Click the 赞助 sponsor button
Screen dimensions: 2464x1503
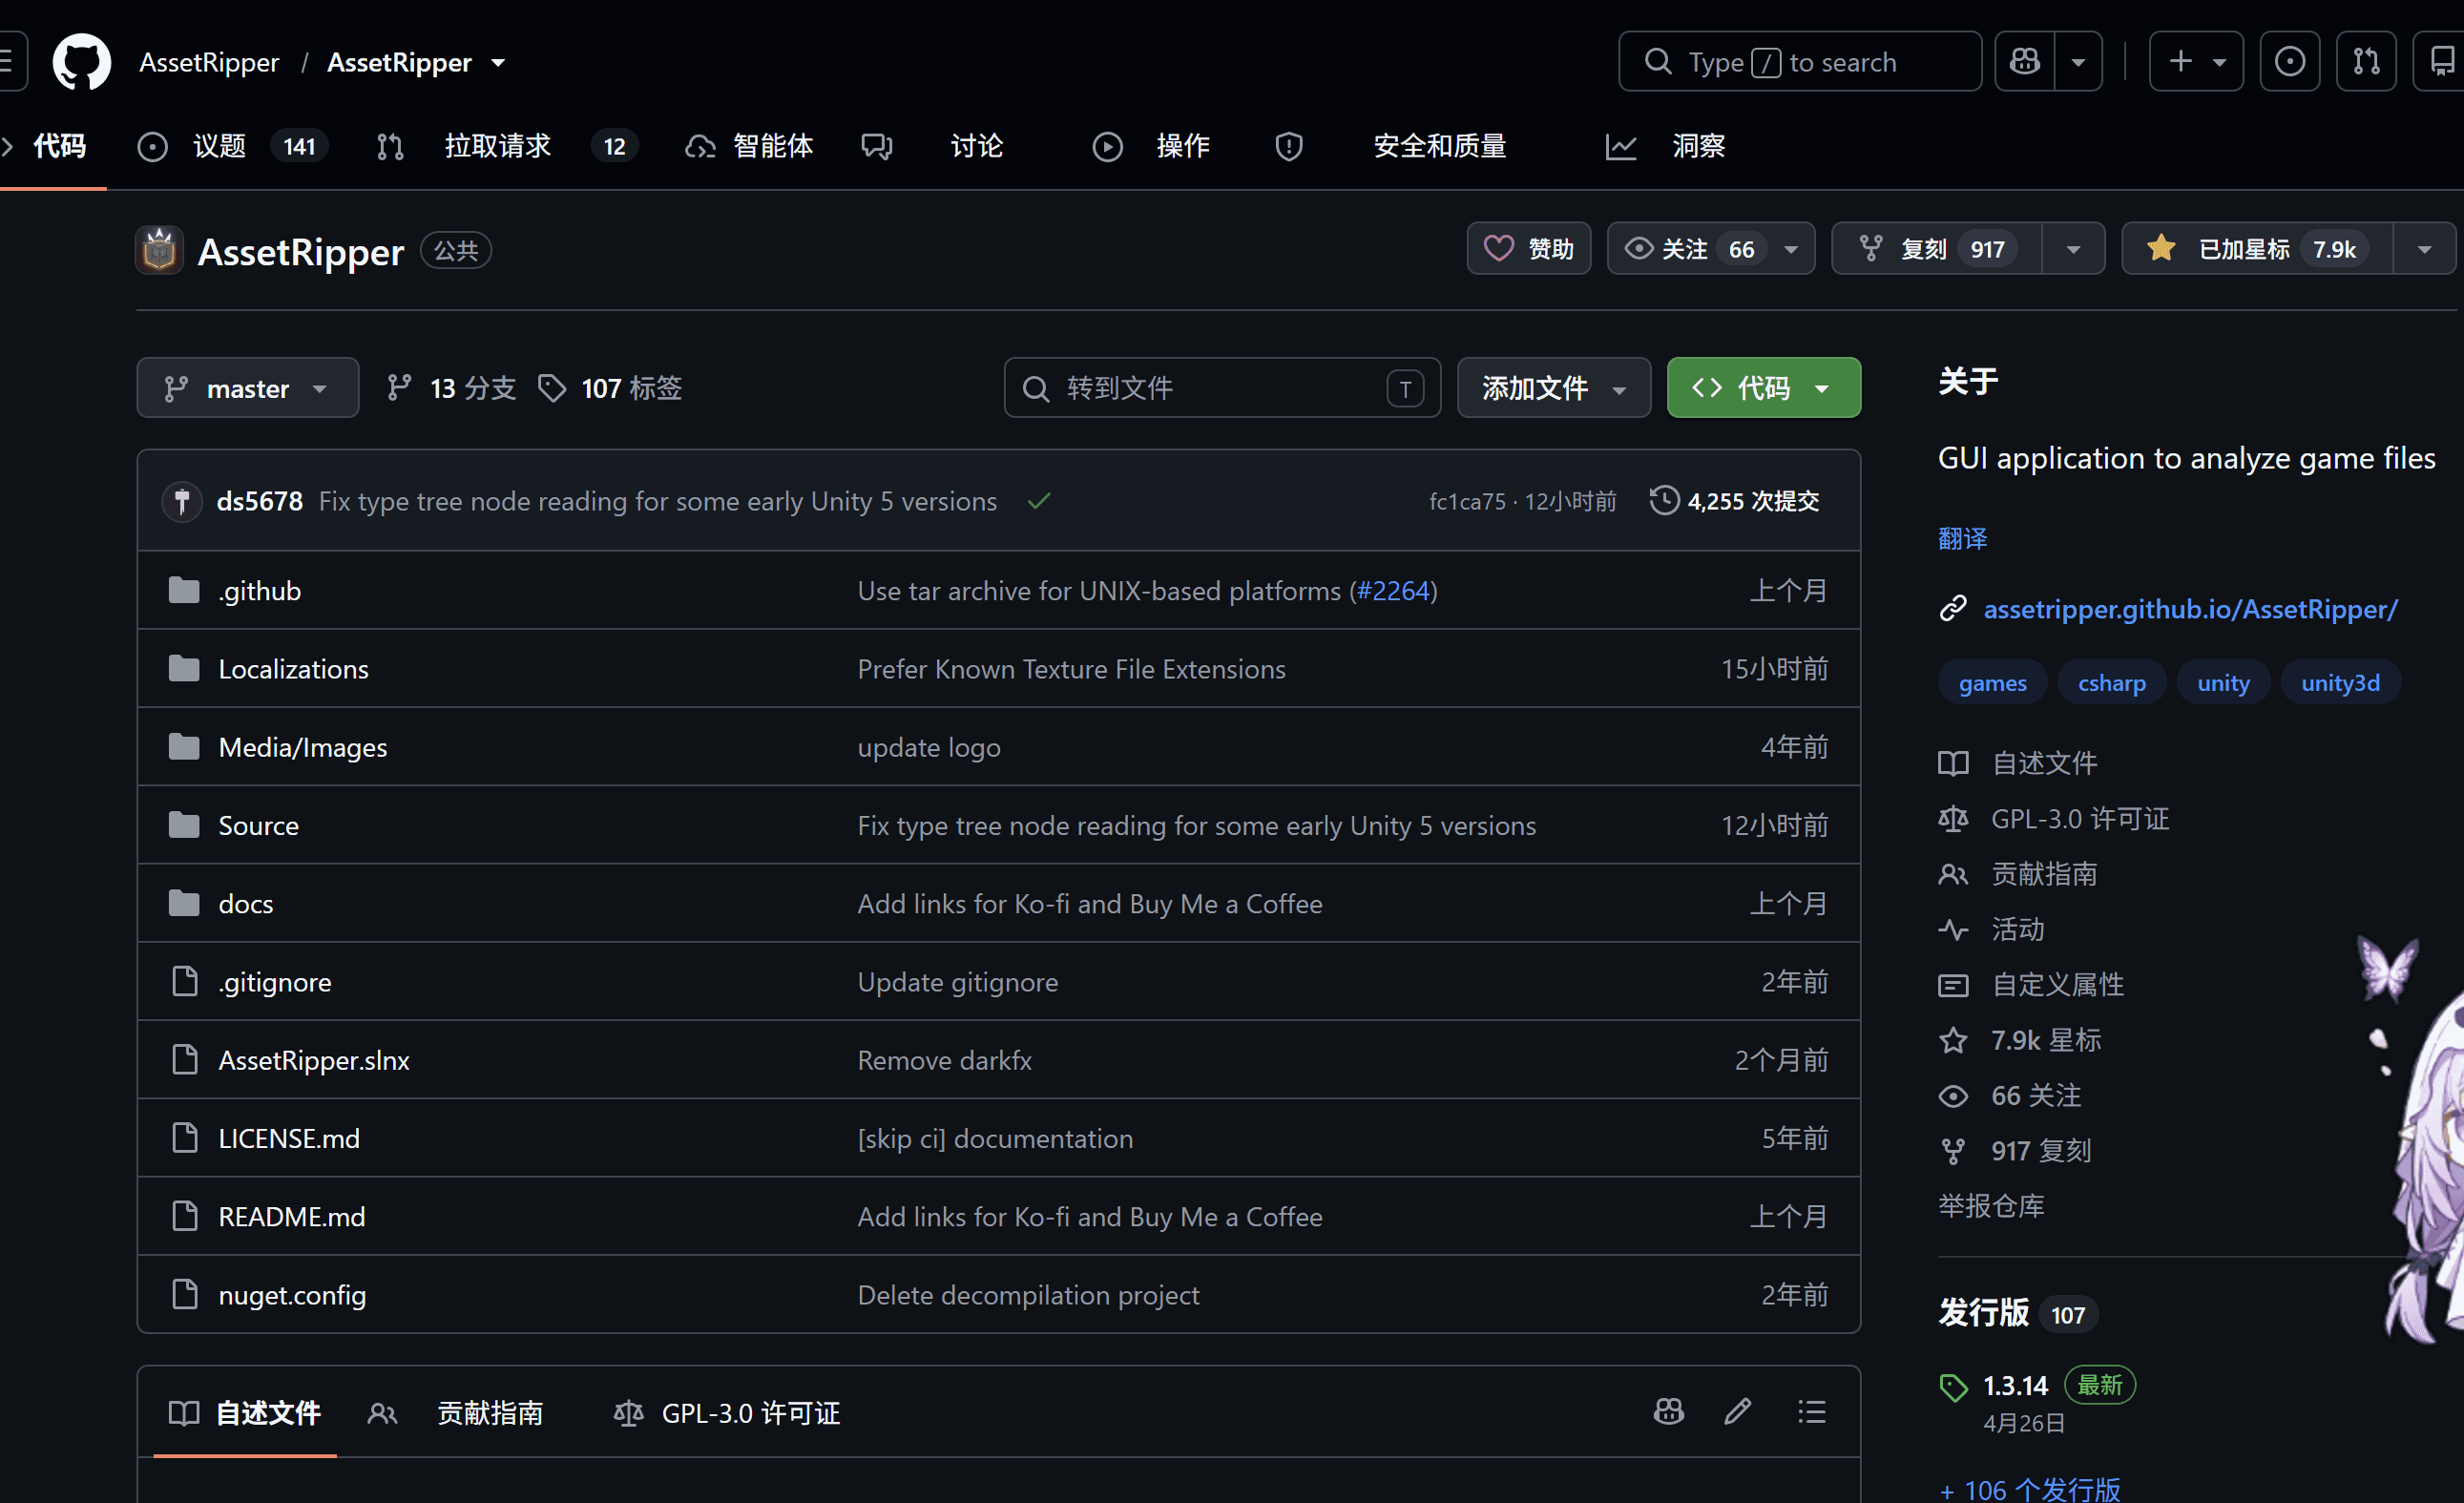tap(1529, 249)
